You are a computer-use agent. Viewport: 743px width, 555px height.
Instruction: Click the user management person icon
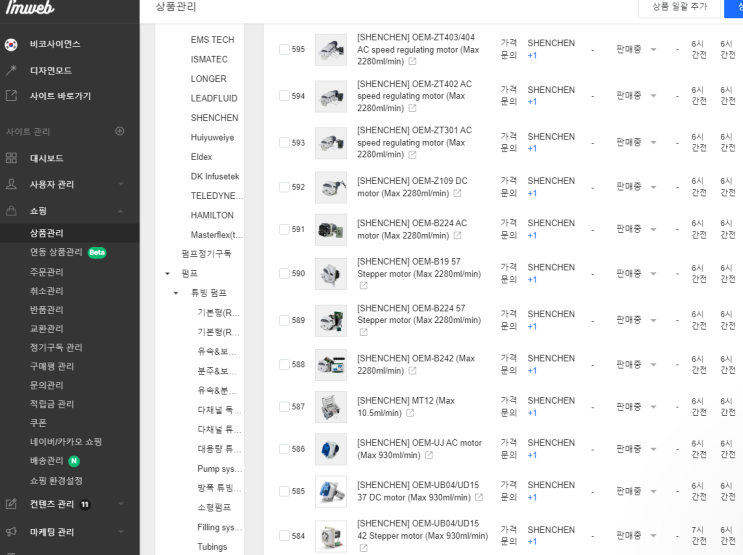coord(11,184)
